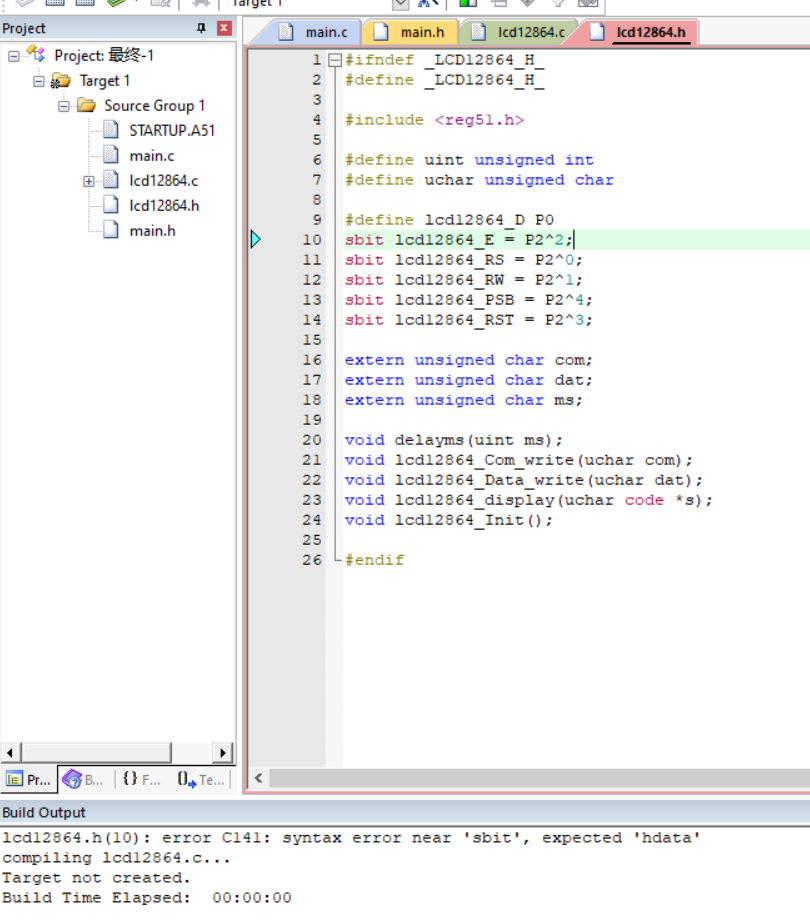The width and height of the screenshot is (810, 921).
Task: Click the 'extern unsigned char dat;' line
Action: [x=469, y=380]
